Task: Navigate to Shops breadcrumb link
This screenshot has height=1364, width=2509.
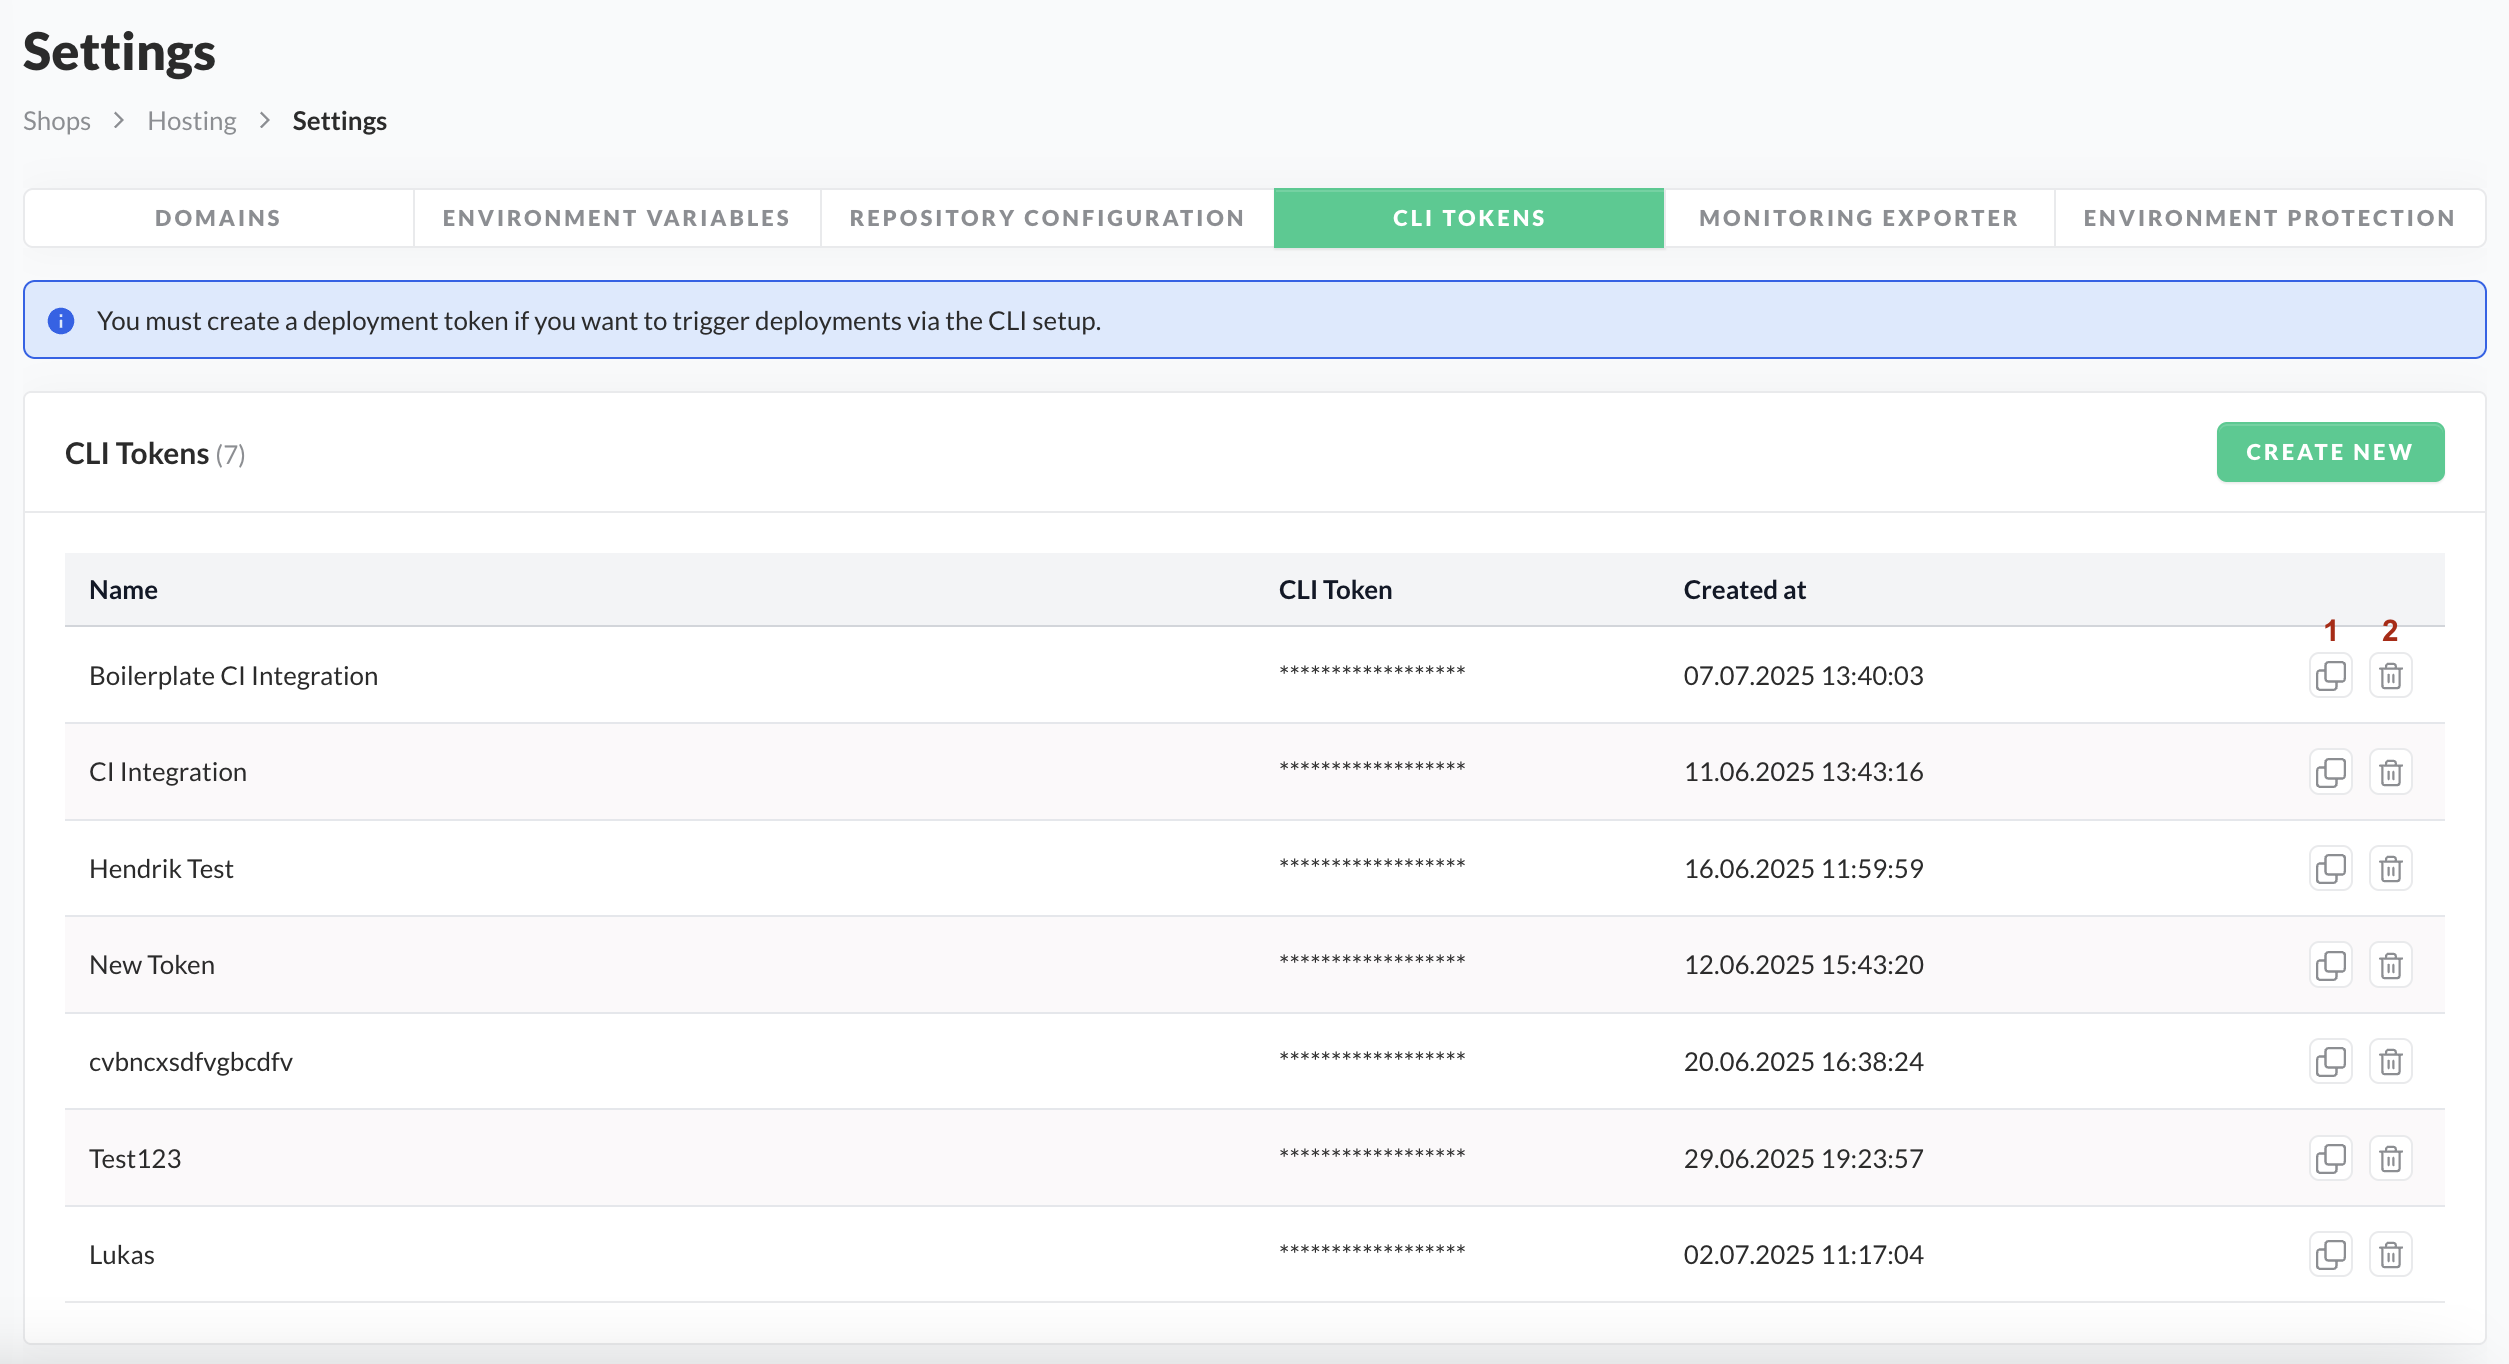Action: click(57, 121)
